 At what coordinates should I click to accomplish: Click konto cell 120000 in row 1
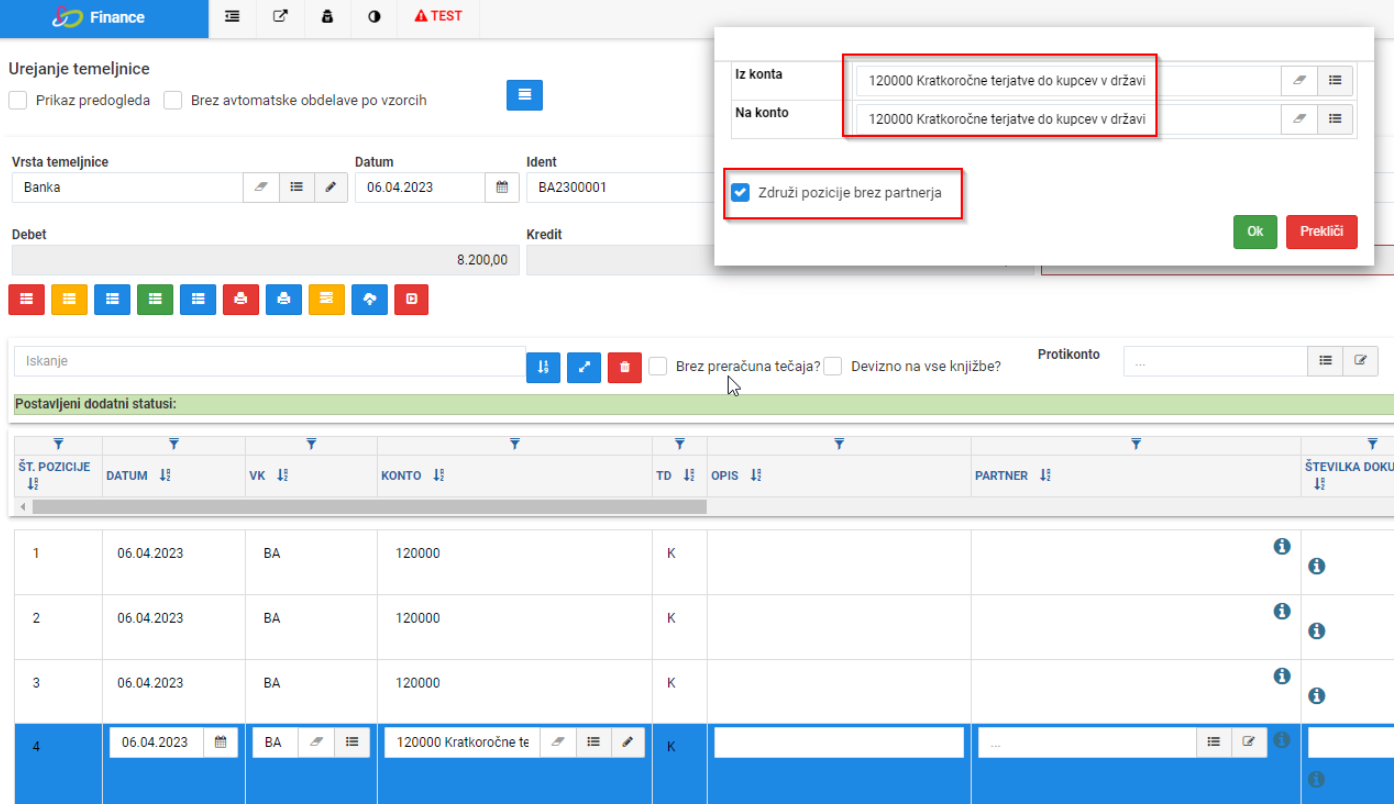418,553
